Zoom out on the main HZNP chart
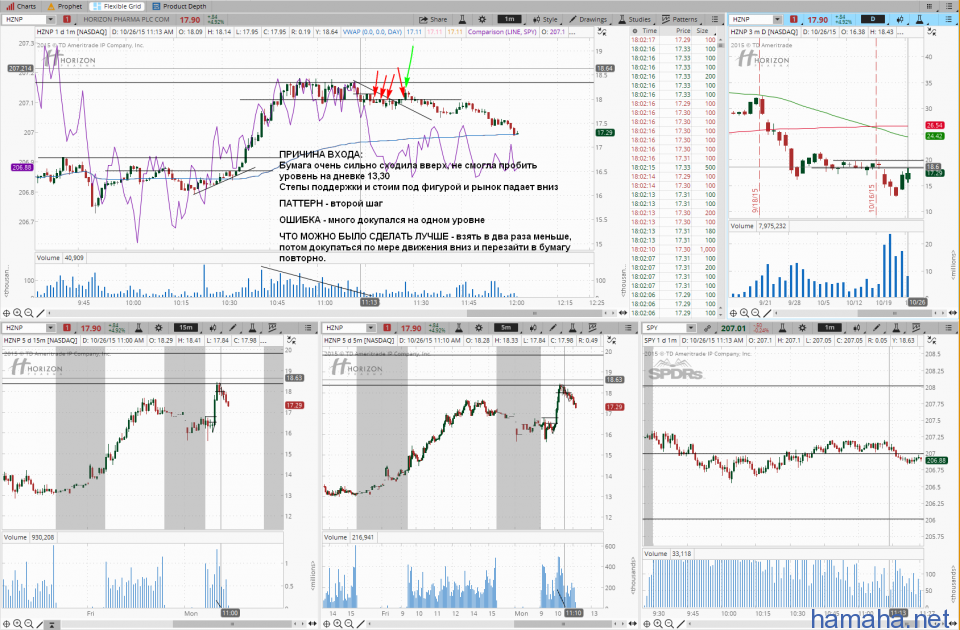This screenshot has width=960, height=630. (29, 313)
